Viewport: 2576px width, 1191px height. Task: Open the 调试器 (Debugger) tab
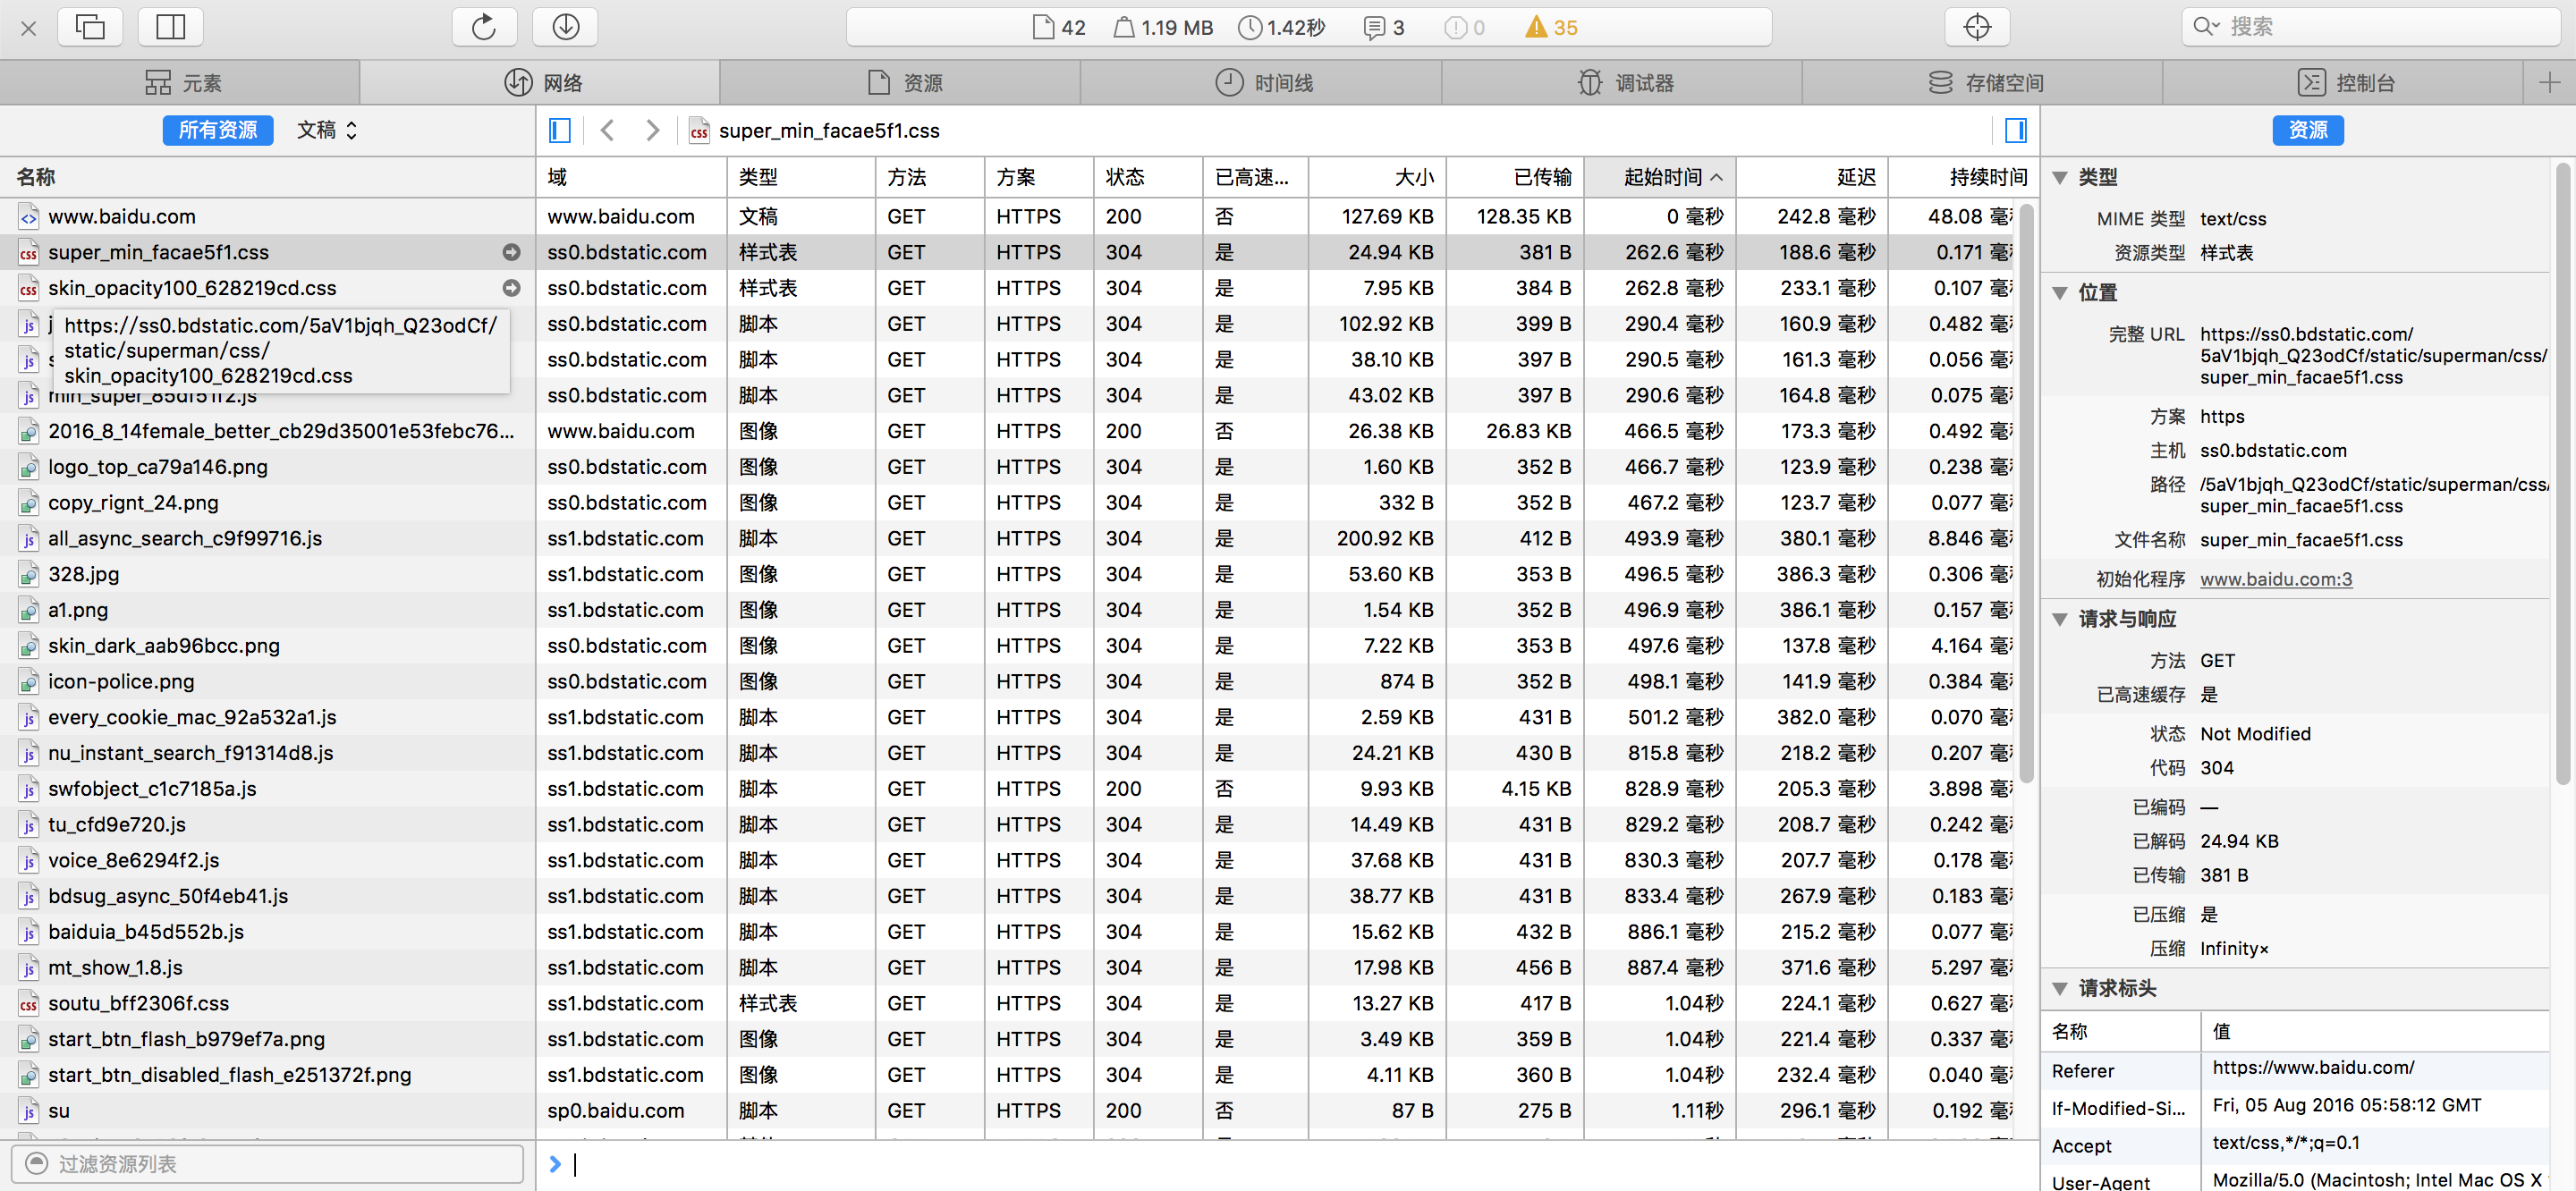coord(1622,83)
